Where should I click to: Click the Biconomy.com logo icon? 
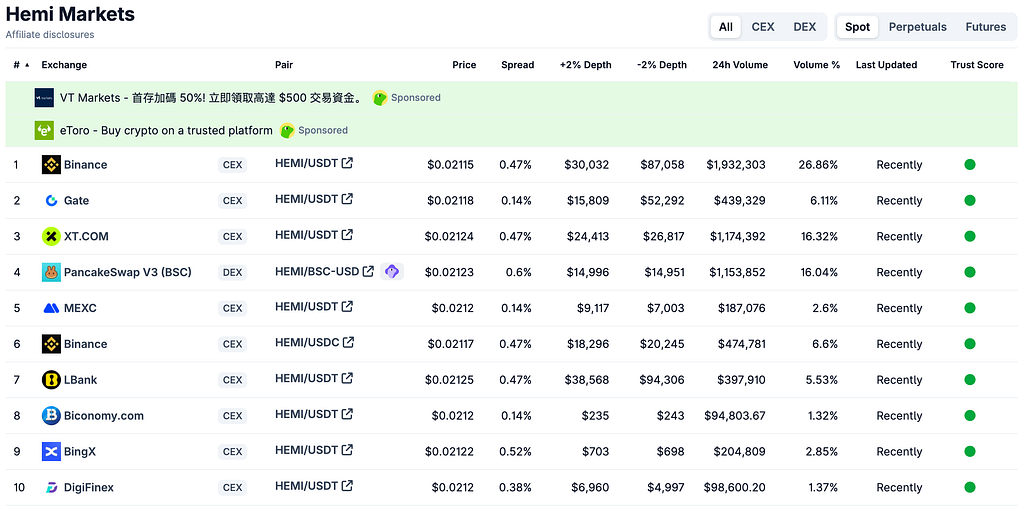51,416
